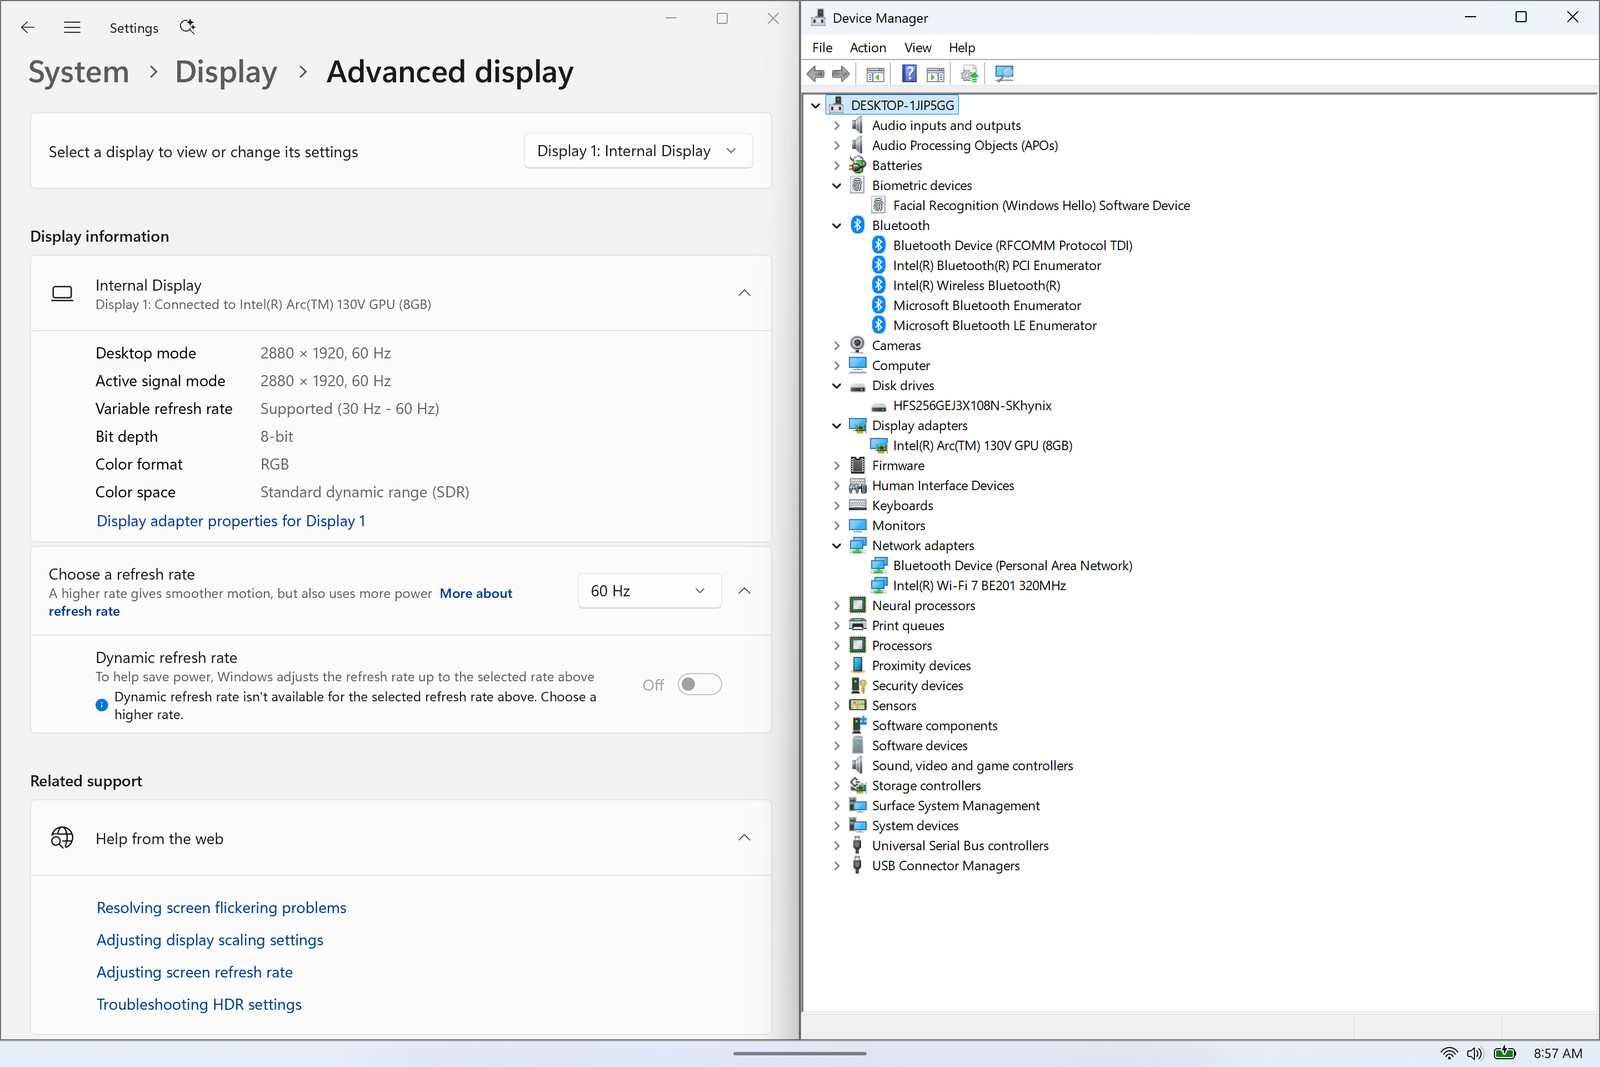Image resolution: width=1600 pixels, height=1067 pixels.
Task: Go to System in Settings breadcrumb
Action: [x=79, y=72]
